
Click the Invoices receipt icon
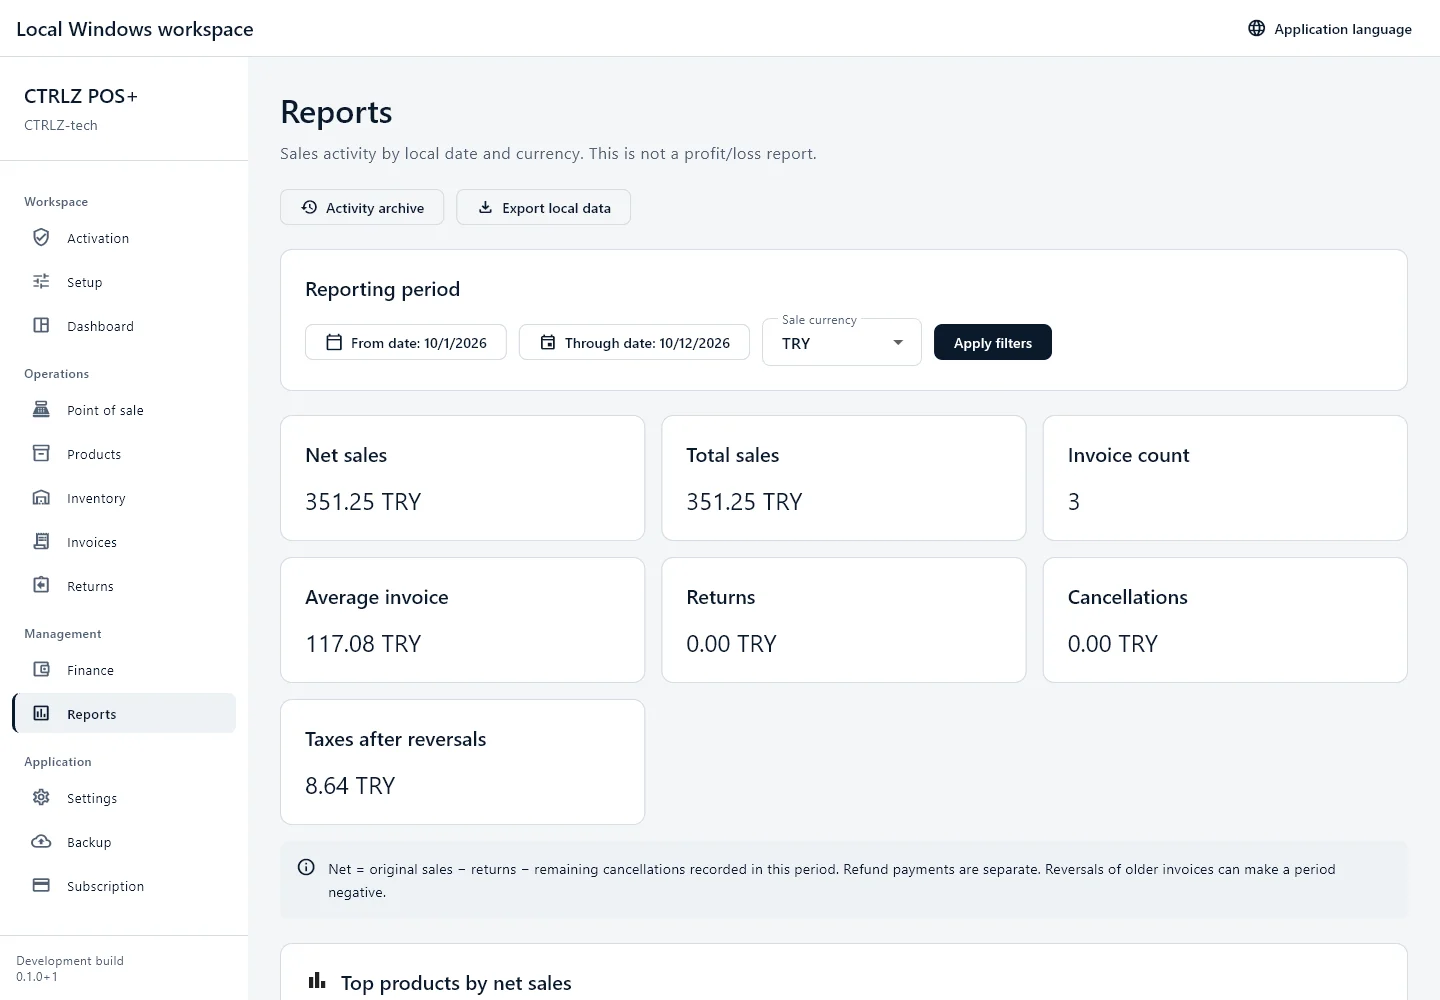click(x=41, y=542)
